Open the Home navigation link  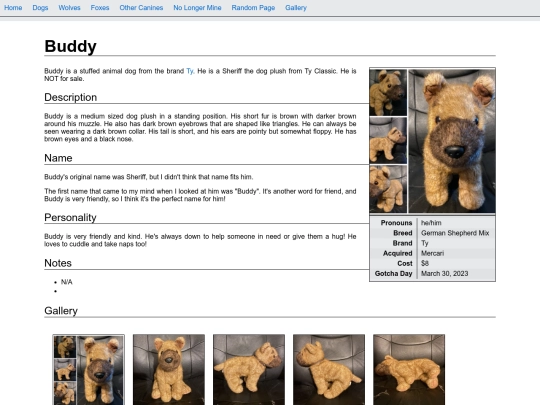pos(13,8)
